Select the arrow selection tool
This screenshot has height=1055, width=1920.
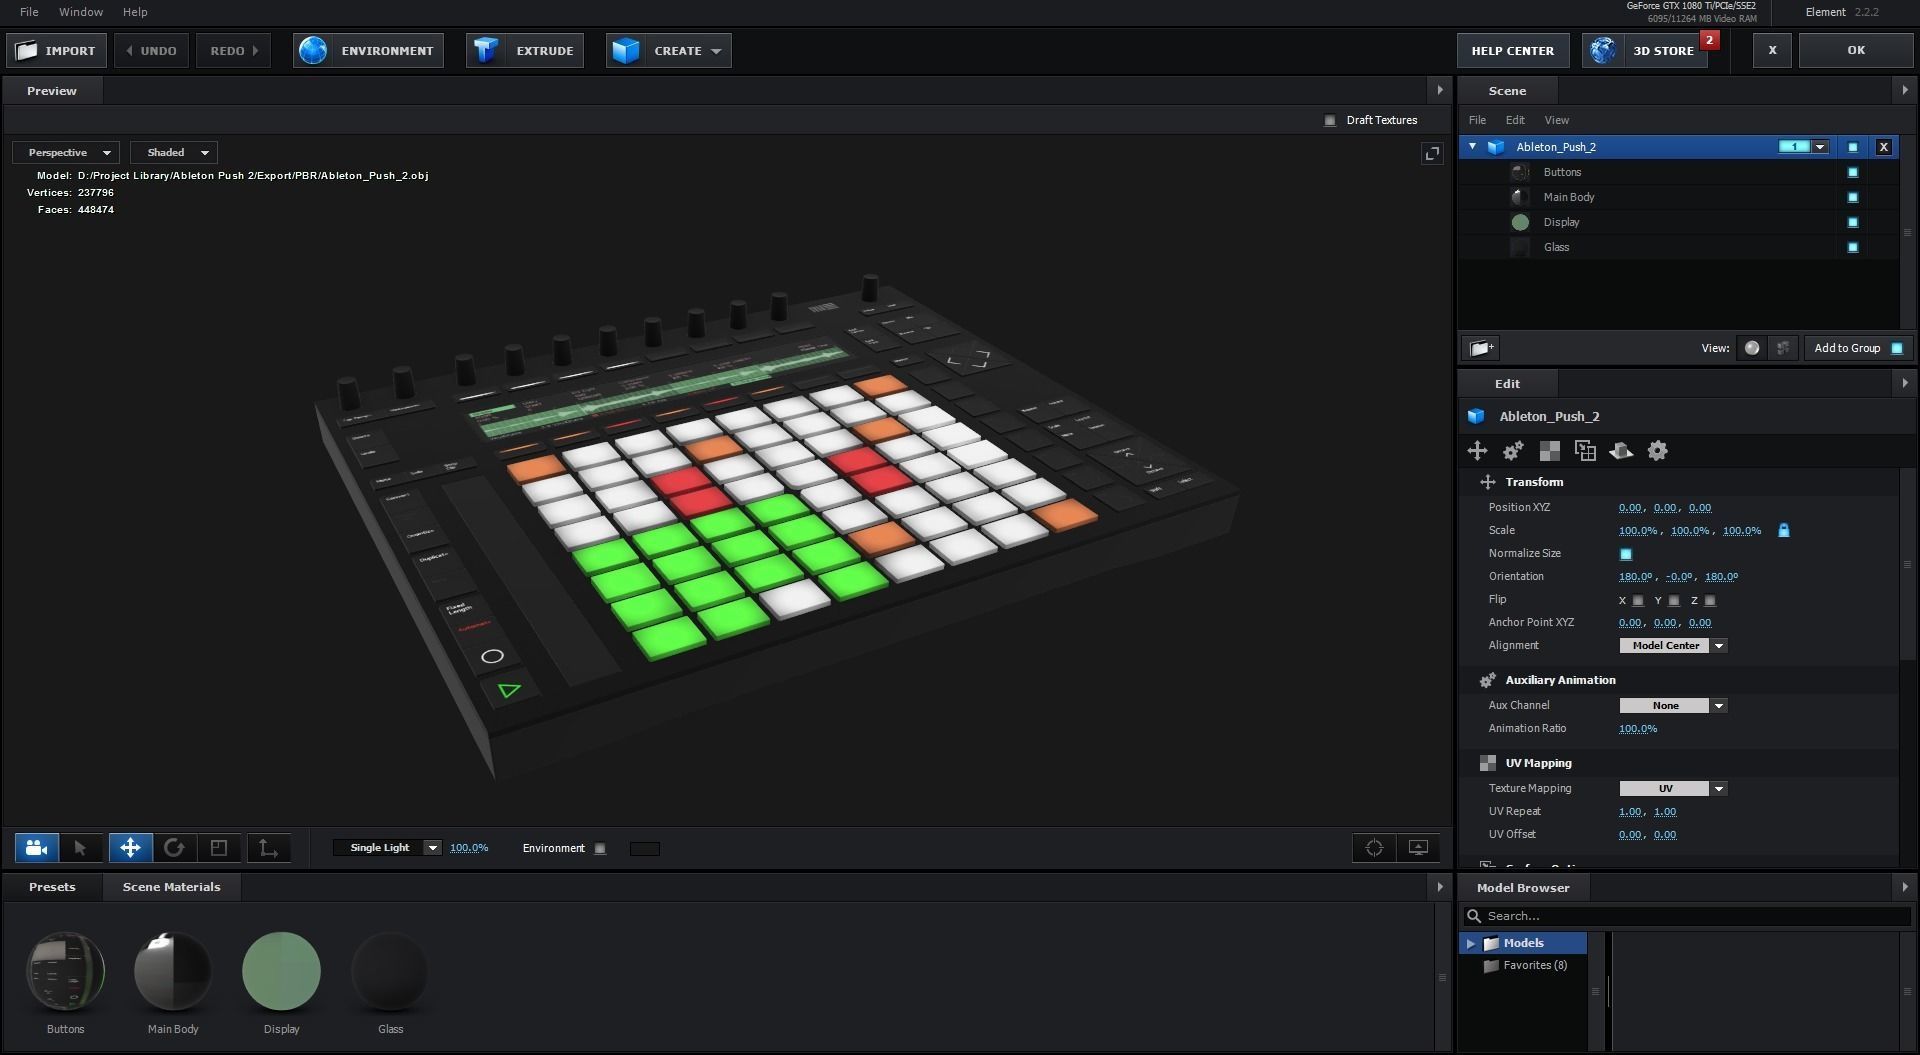tap(80, 848)
